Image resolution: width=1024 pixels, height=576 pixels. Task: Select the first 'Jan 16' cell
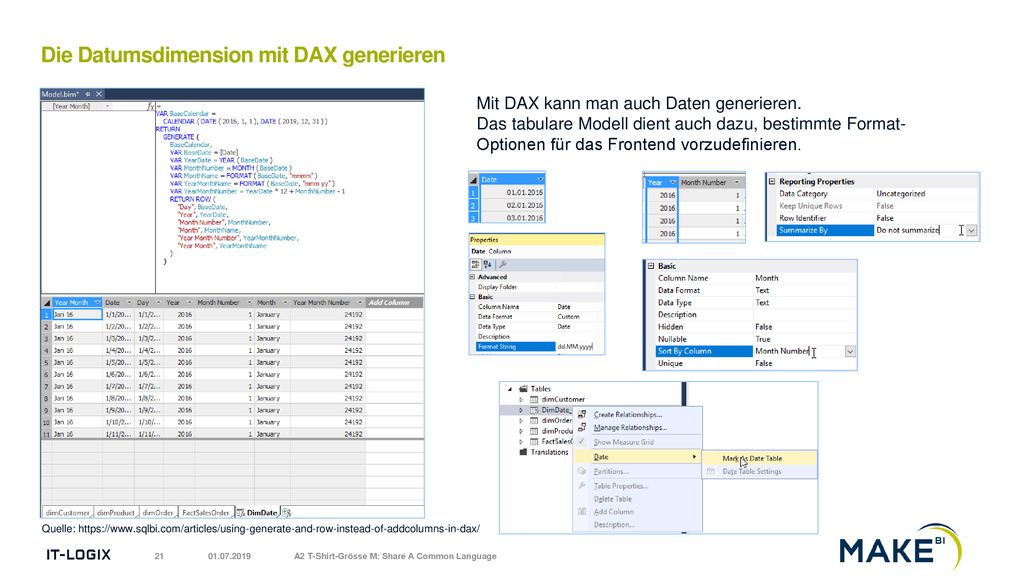pos(77,314)
